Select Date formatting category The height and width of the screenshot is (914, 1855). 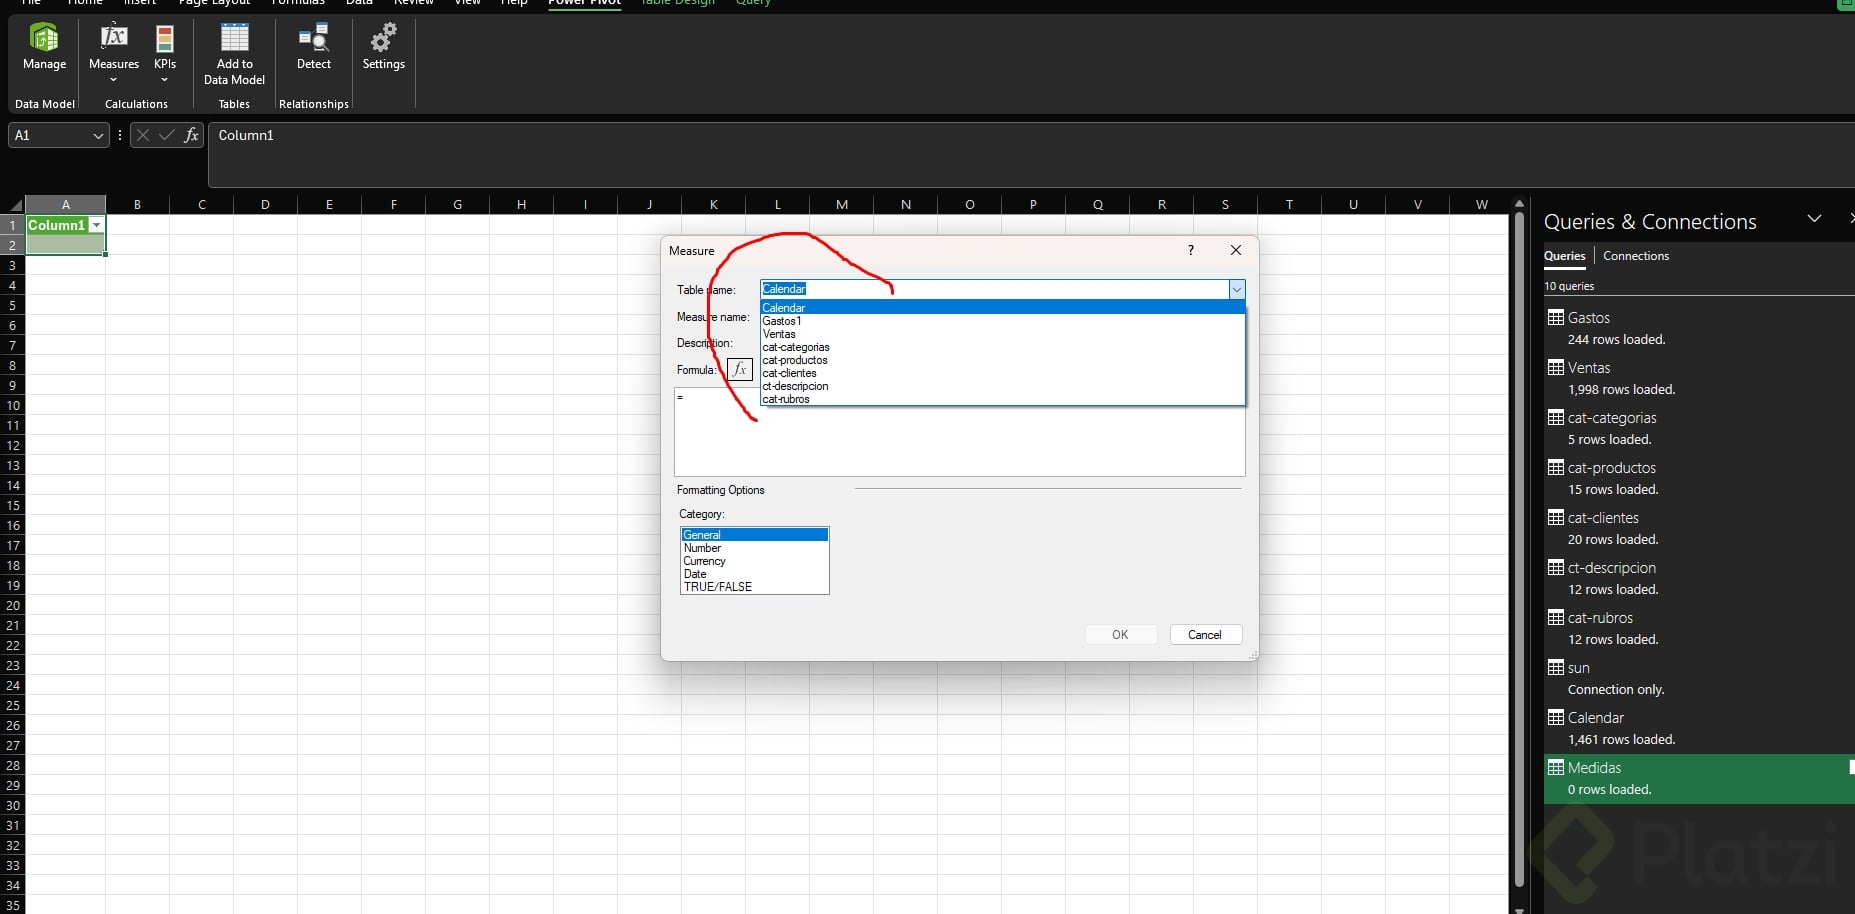click(x=755, y=574)
